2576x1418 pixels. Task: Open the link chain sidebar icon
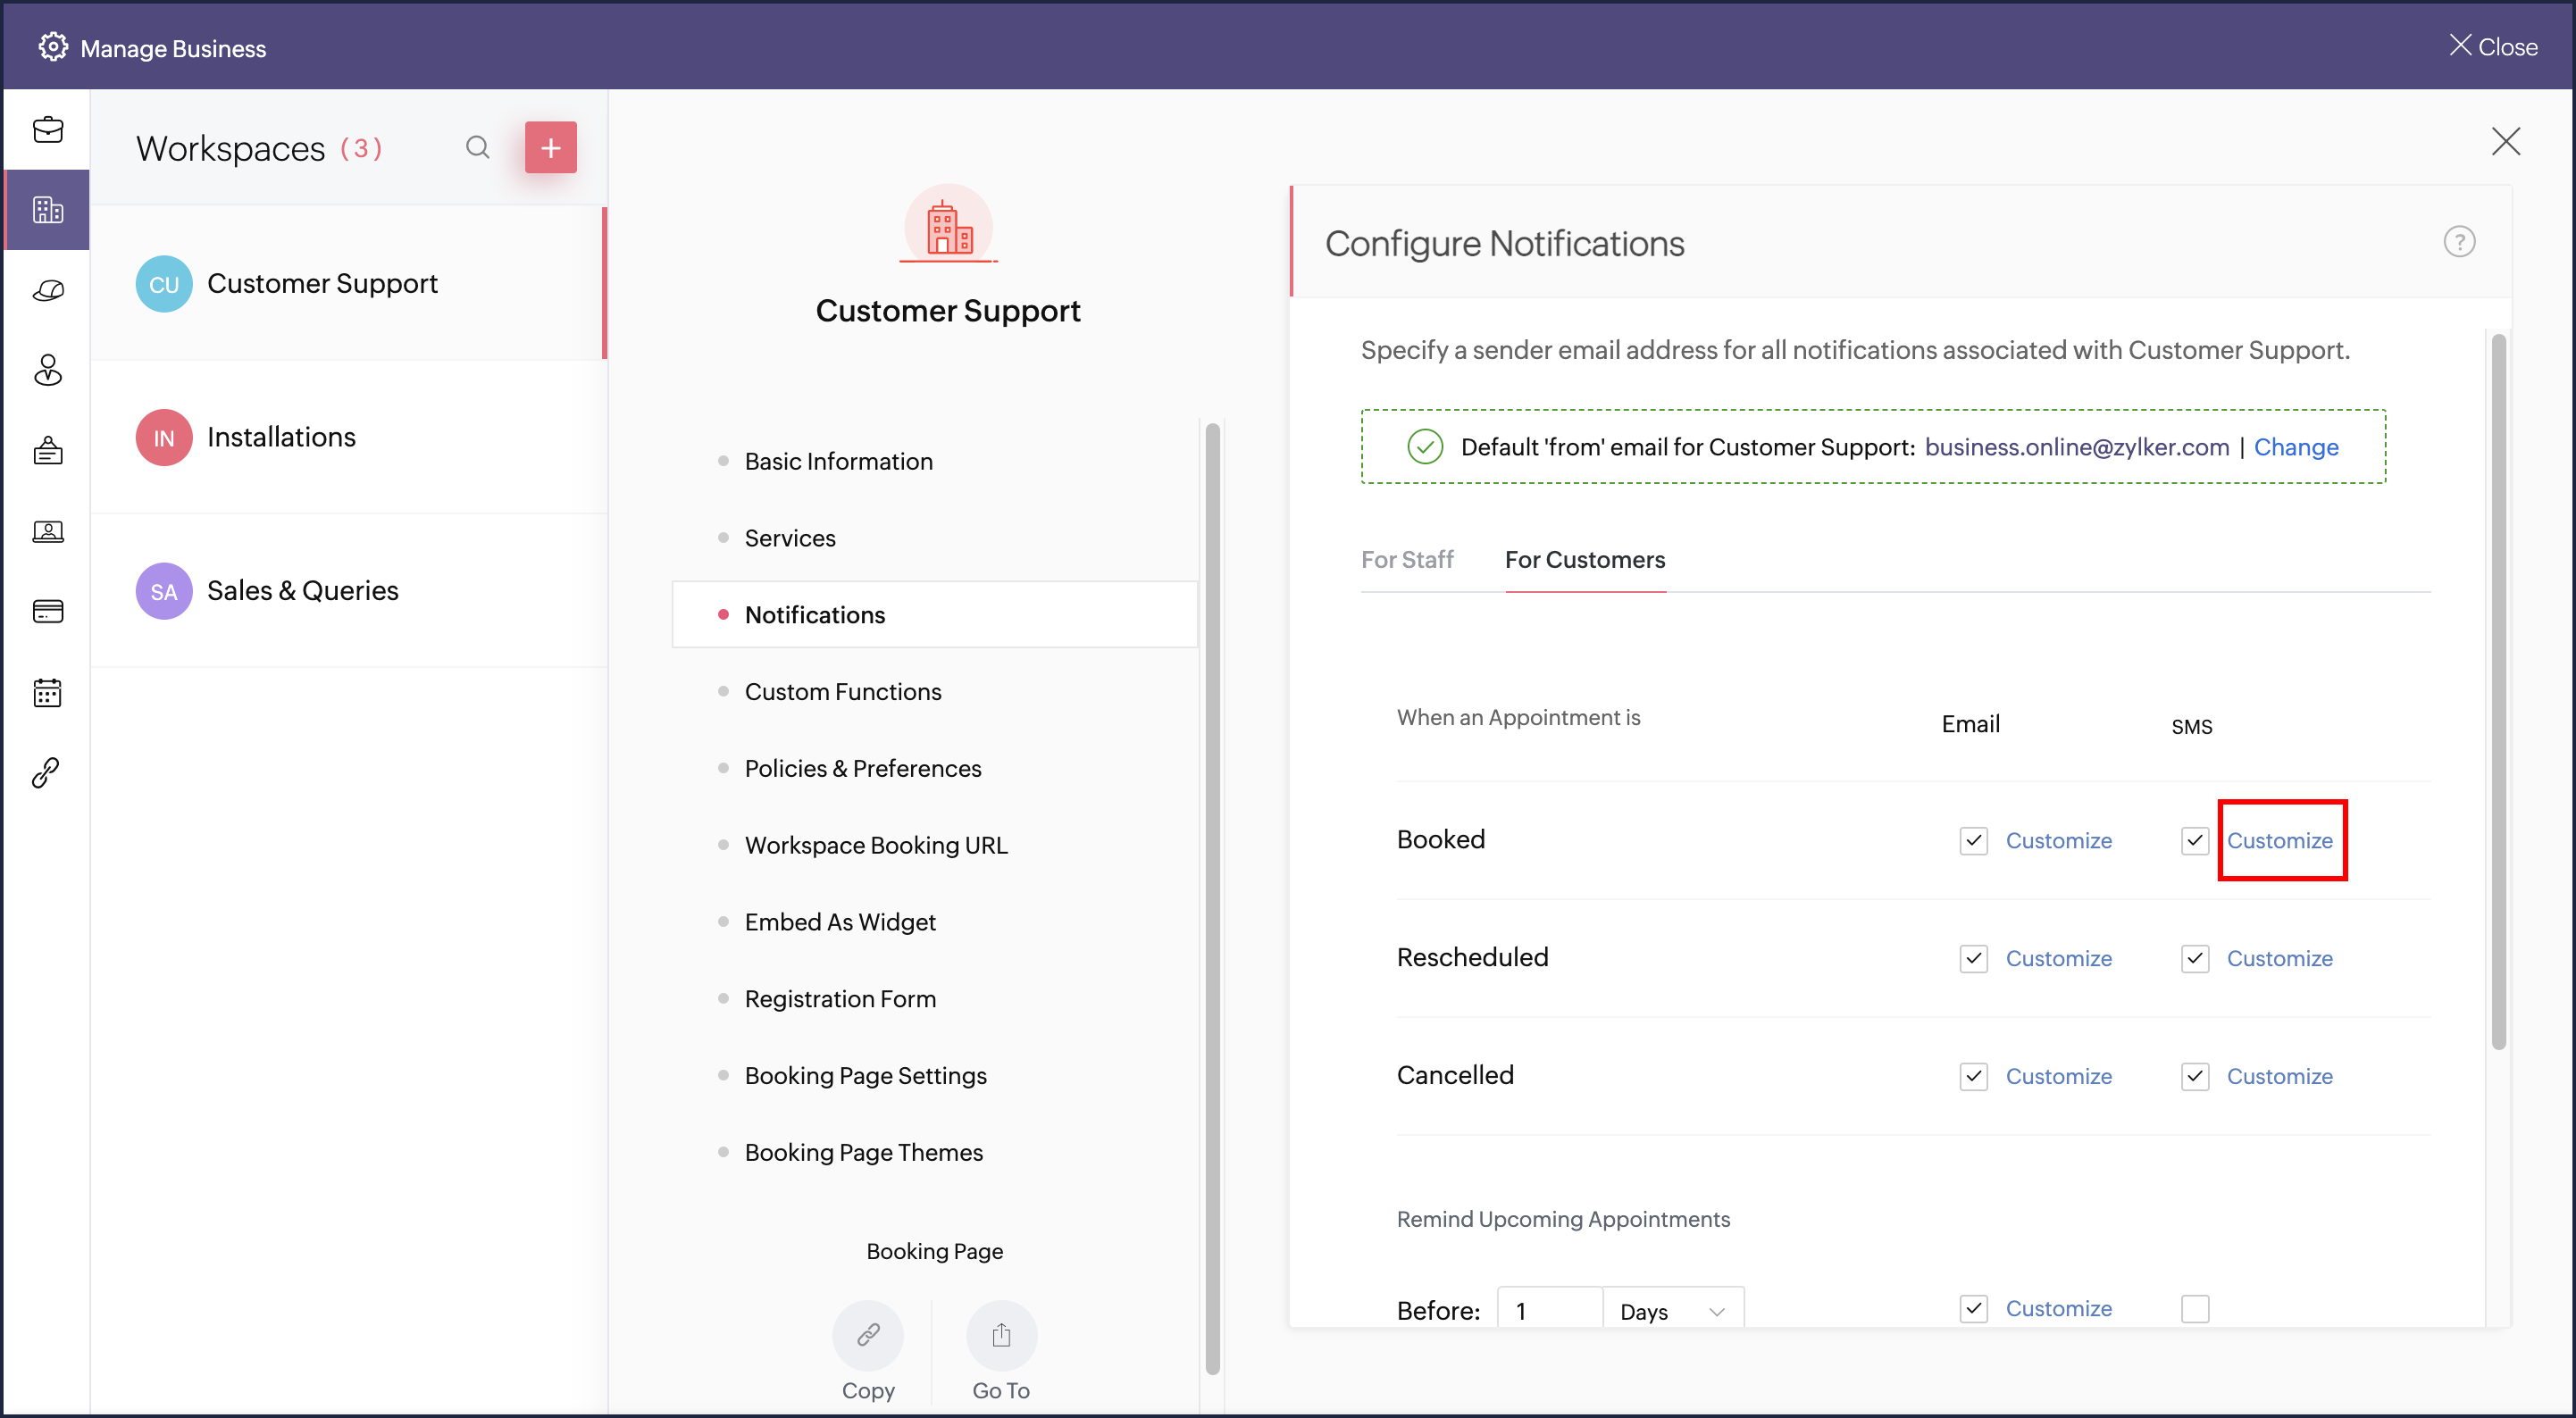tap(47, 772)
